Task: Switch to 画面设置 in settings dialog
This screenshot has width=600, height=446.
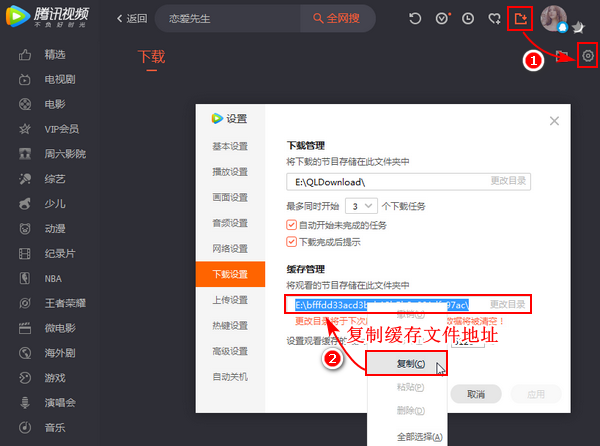Action: (230, 197)
